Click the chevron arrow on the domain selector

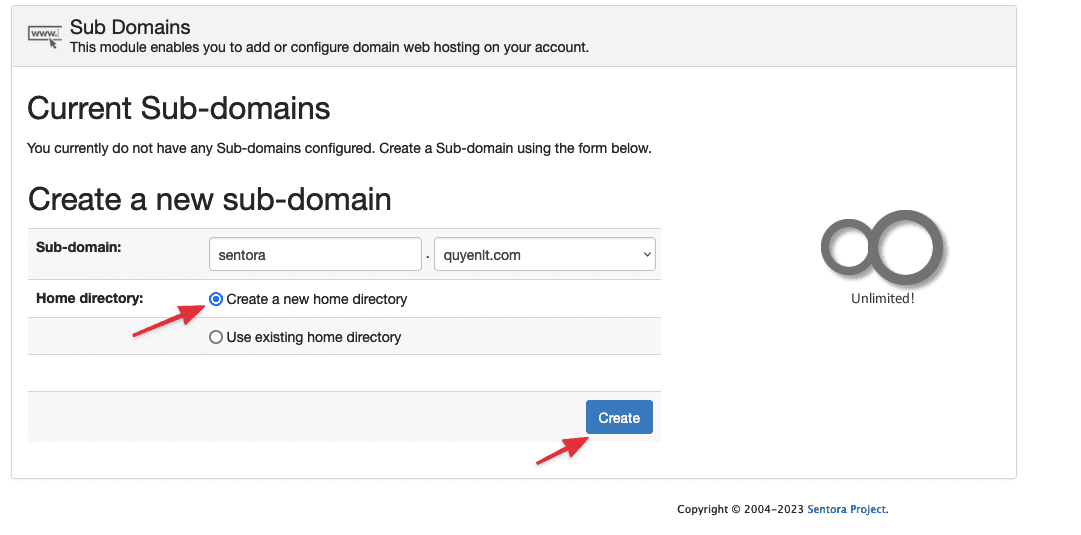click(646, 255)
